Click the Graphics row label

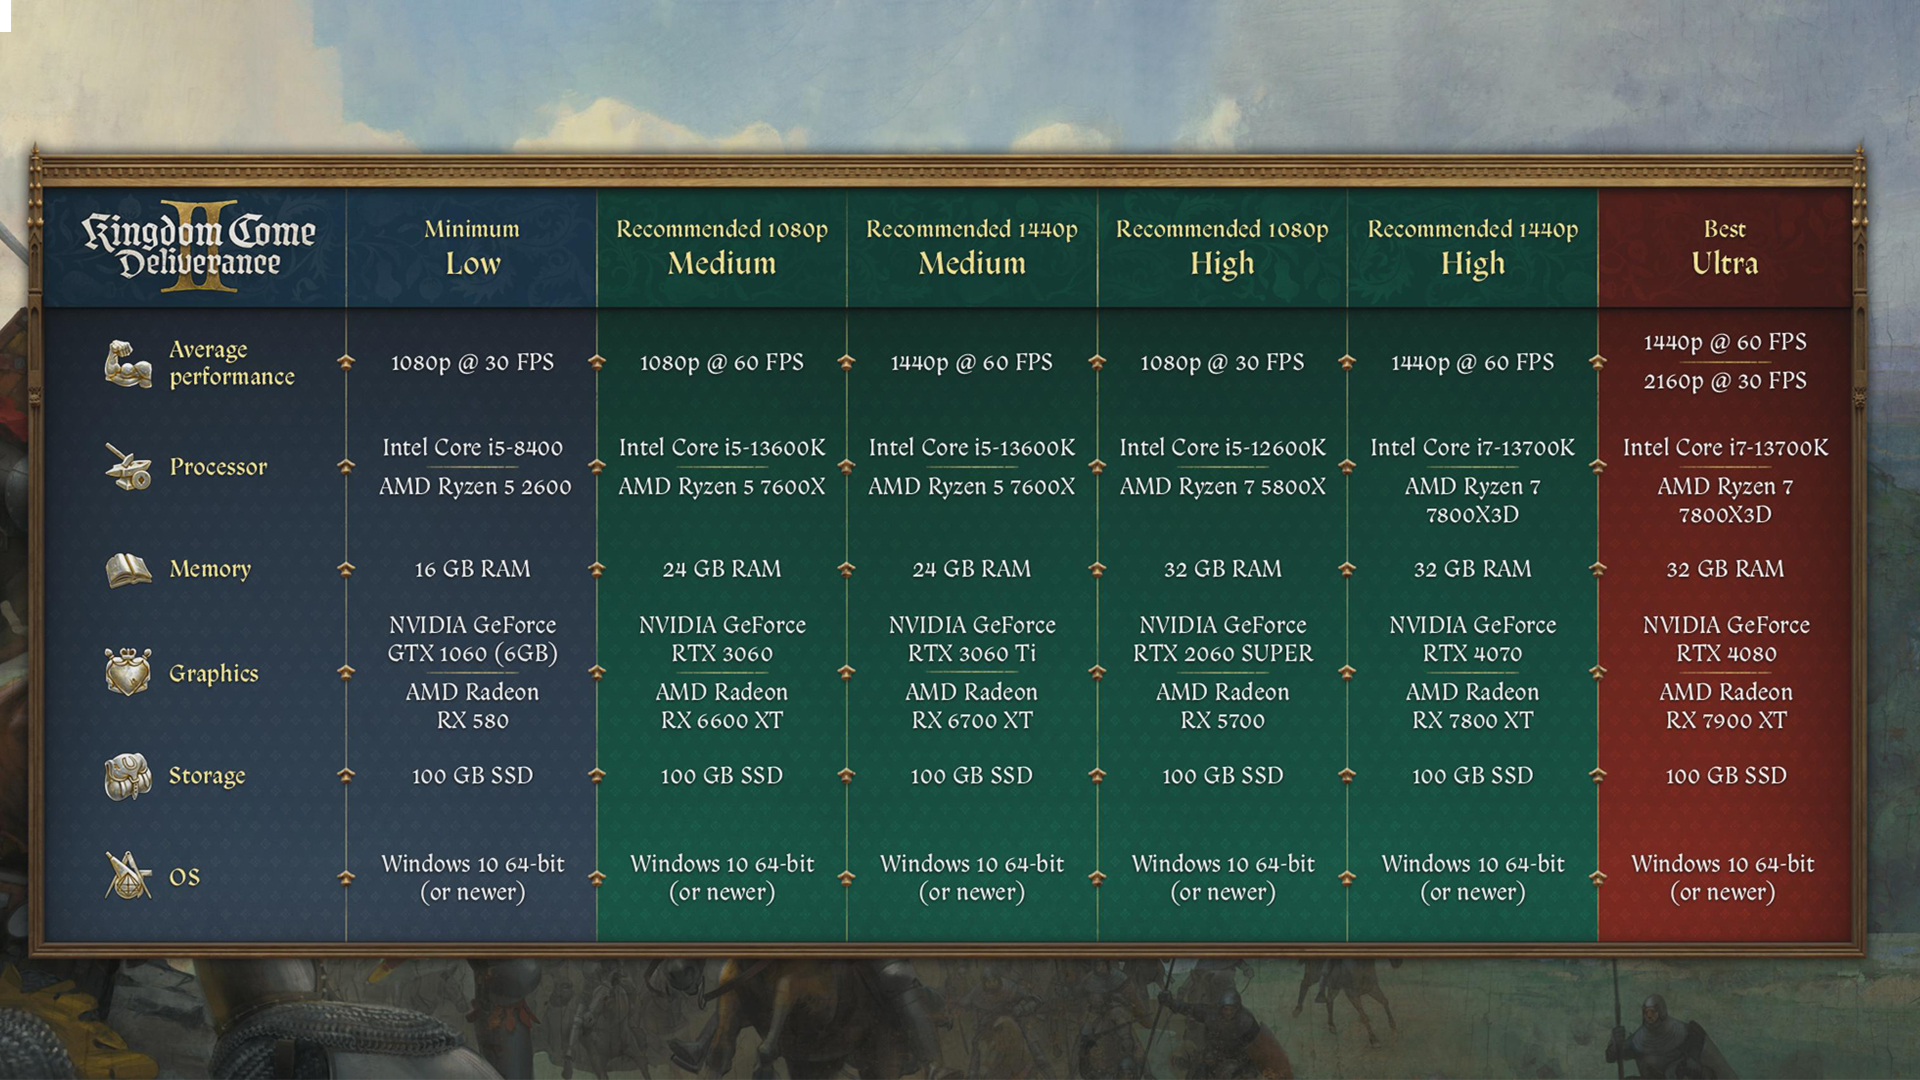coord(214,673)
